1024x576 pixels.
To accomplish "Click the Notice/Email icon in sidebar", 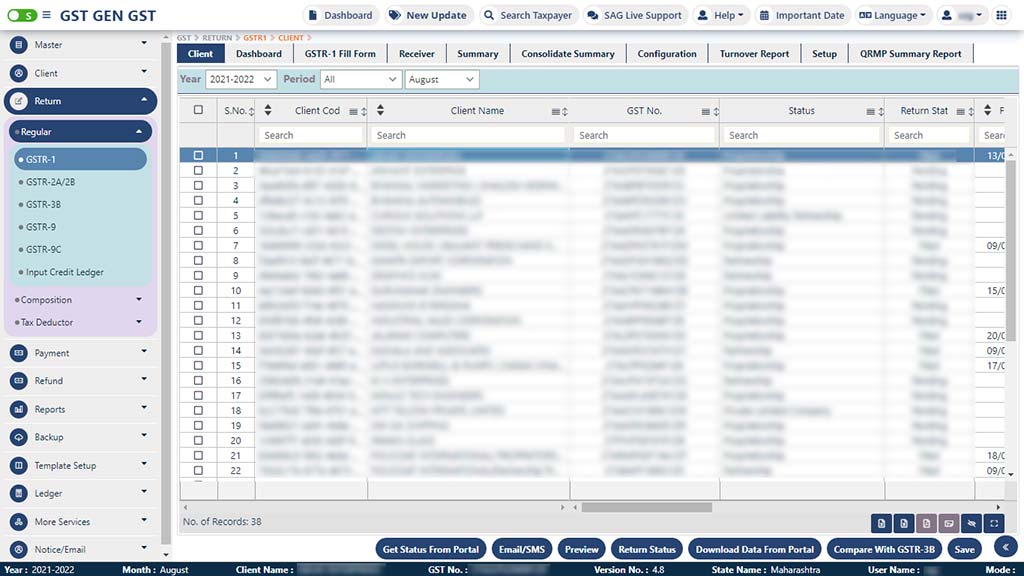I will [x=19, y=549].
